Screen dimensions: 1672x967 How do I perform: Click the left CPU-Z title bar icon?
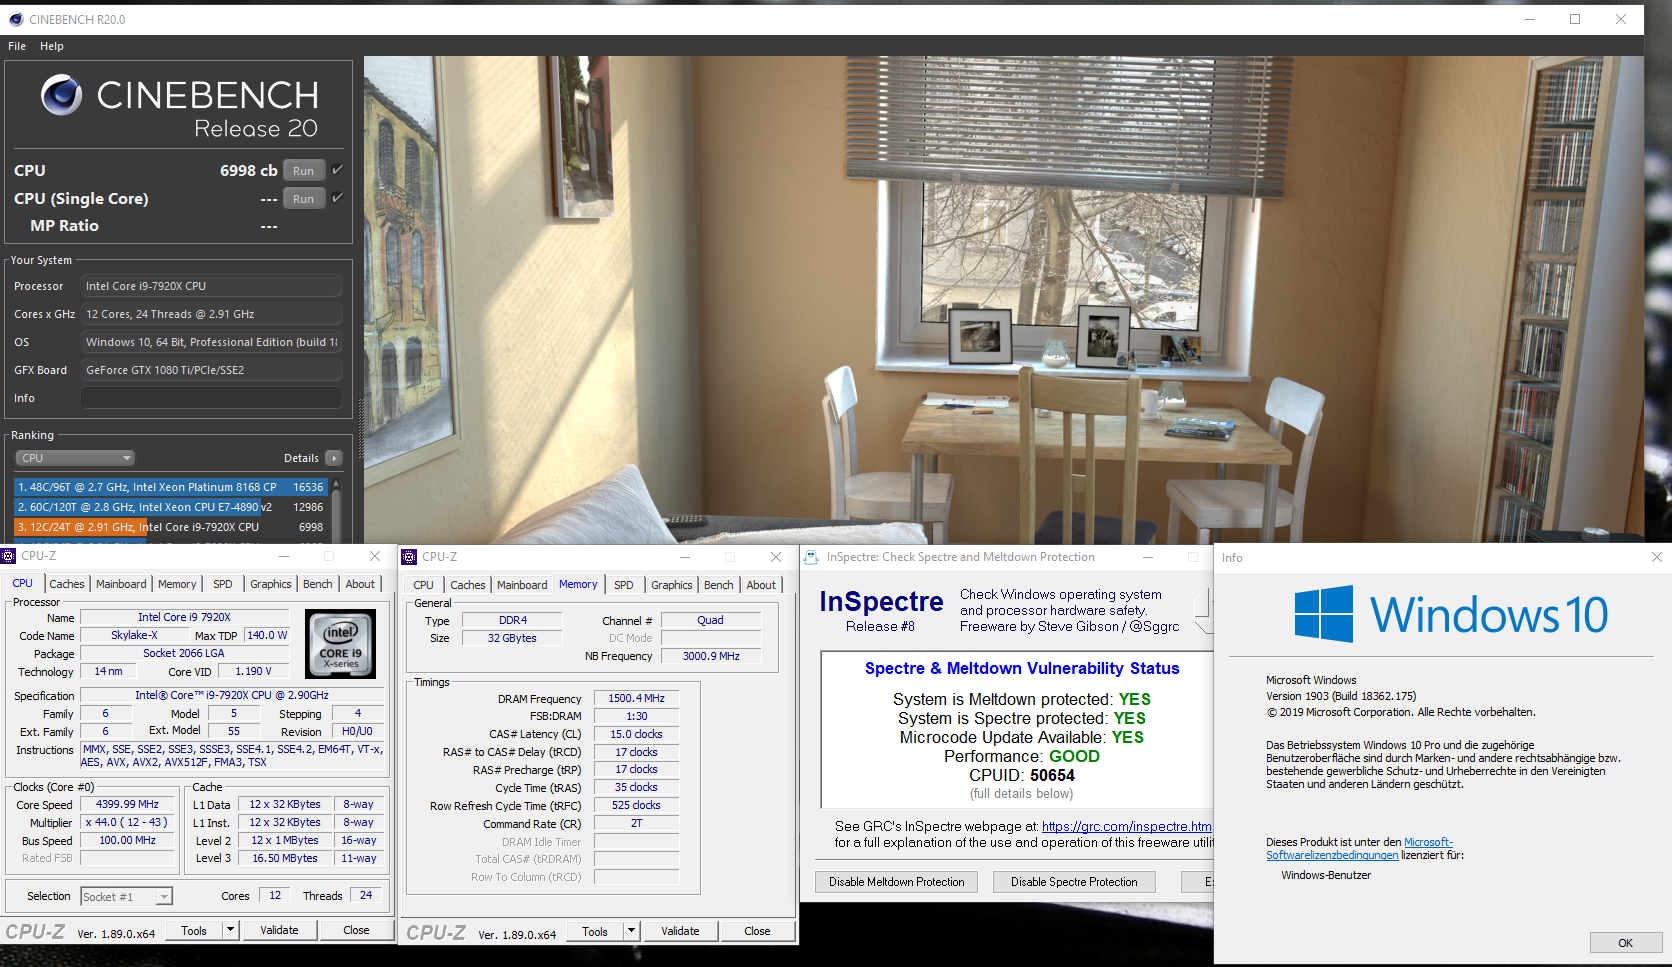pyautogui.click(x=9, y=556)
